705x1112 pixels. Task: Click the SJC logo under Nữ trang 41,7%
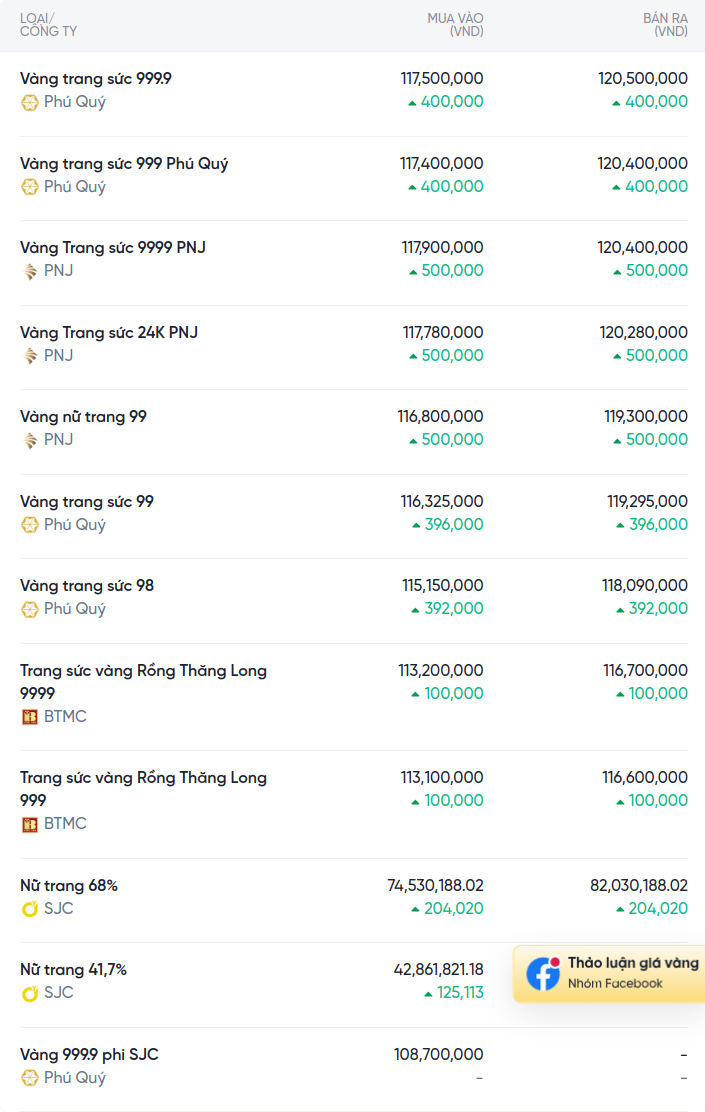(x=30, y=993)
